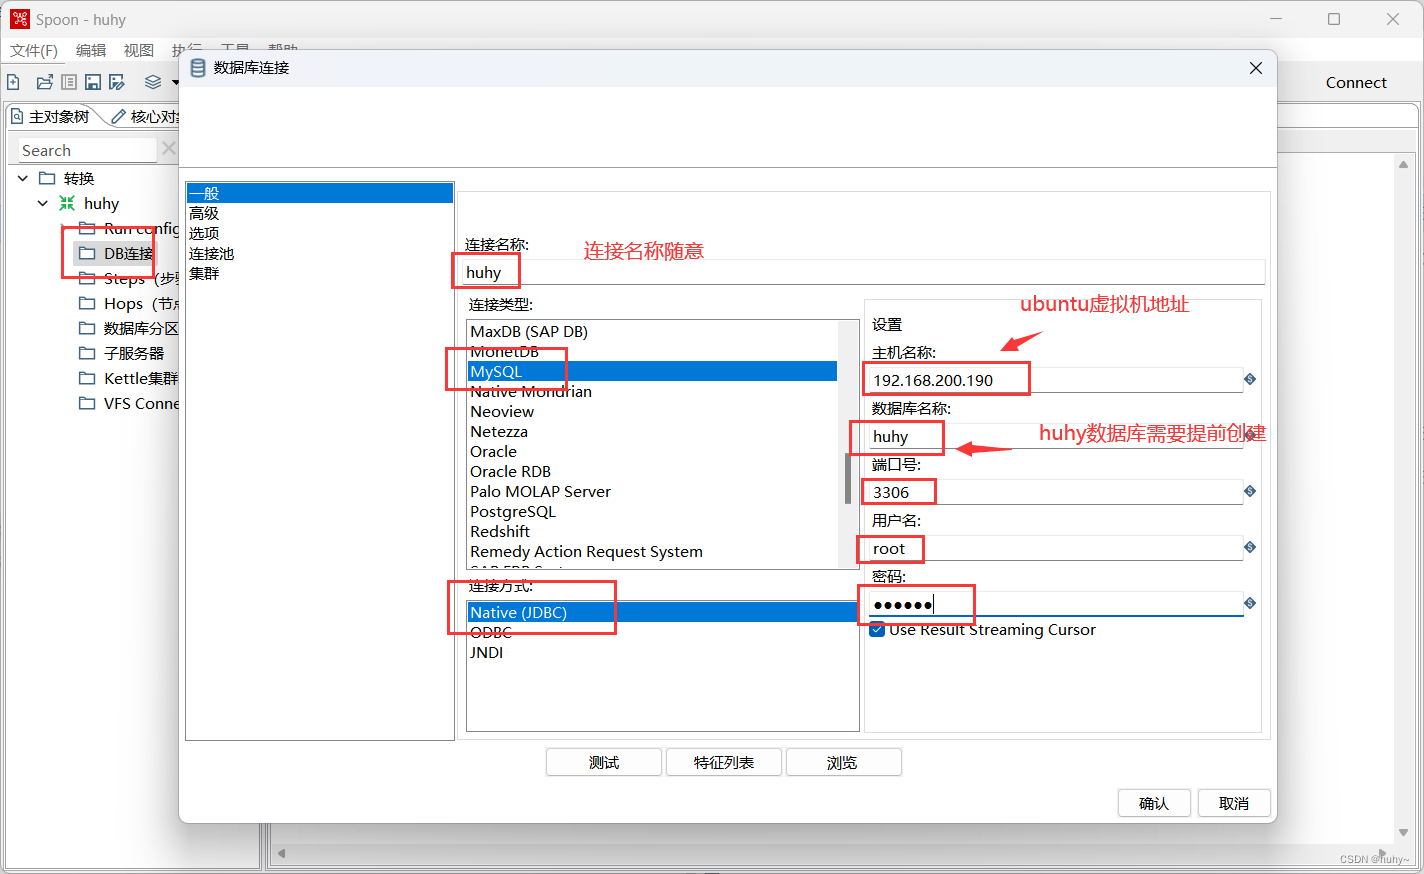Click main window horizontal scrollbar left arrow
Image resolution: width=1424 pixels, height=874 pixels.
tap(282, 853)
